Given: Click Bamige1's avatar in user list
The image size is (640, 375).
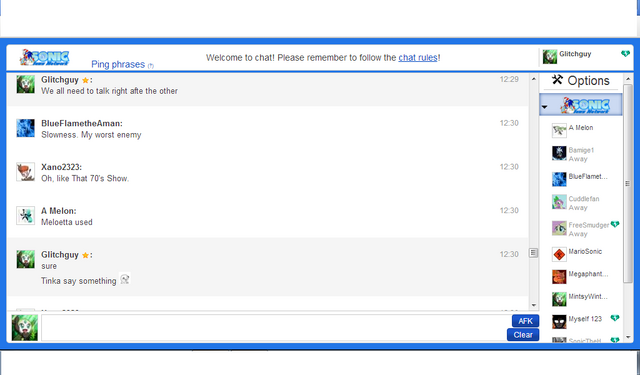Looking at the screenshot, I should coord(559,153).
